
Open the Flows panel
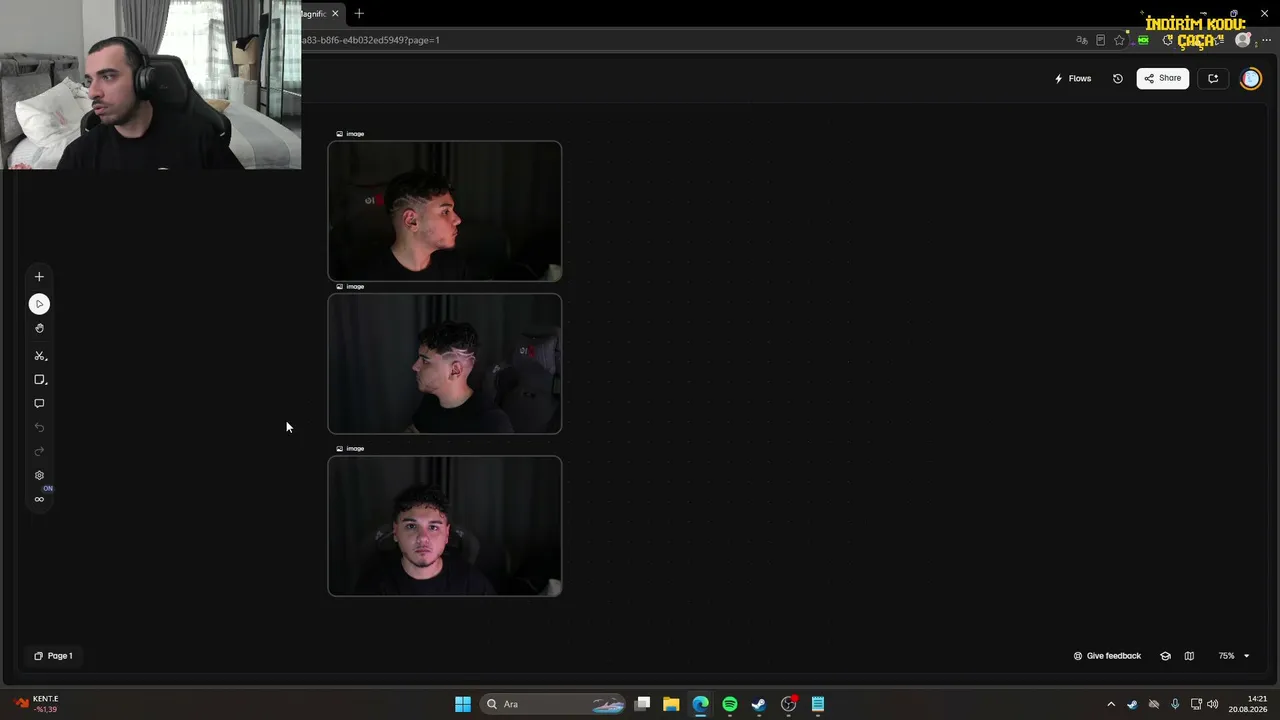1073,78
